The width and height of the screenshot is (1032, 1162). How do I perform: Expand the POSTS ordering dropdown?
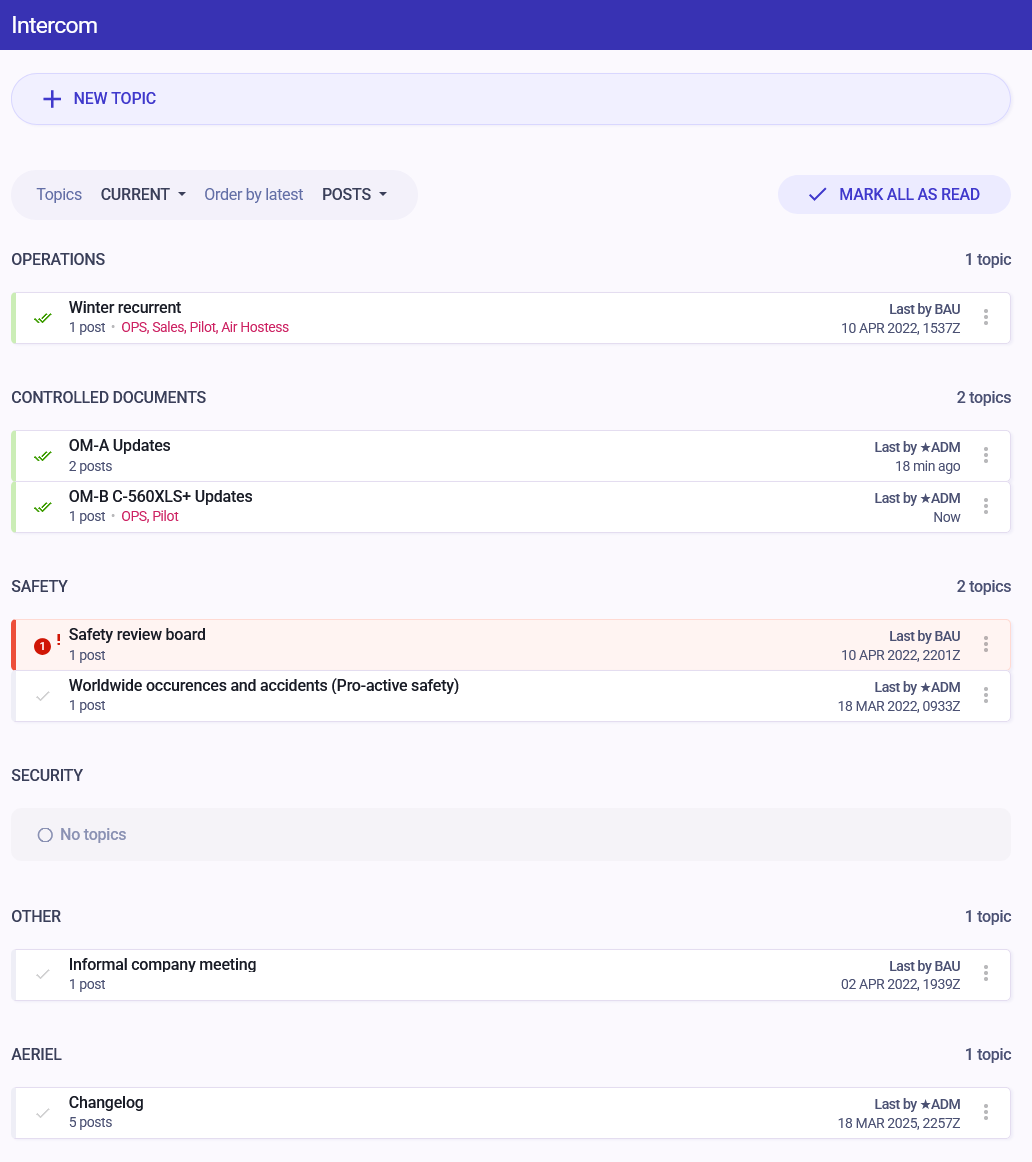354,195
